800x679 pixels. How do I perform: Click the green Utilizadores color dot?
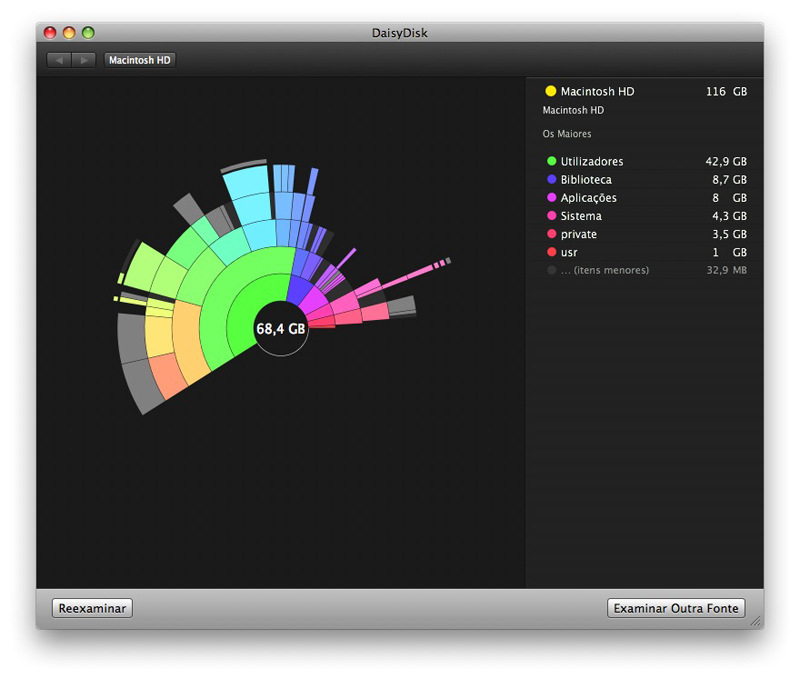pyautogui.click(x=552, y=161)
